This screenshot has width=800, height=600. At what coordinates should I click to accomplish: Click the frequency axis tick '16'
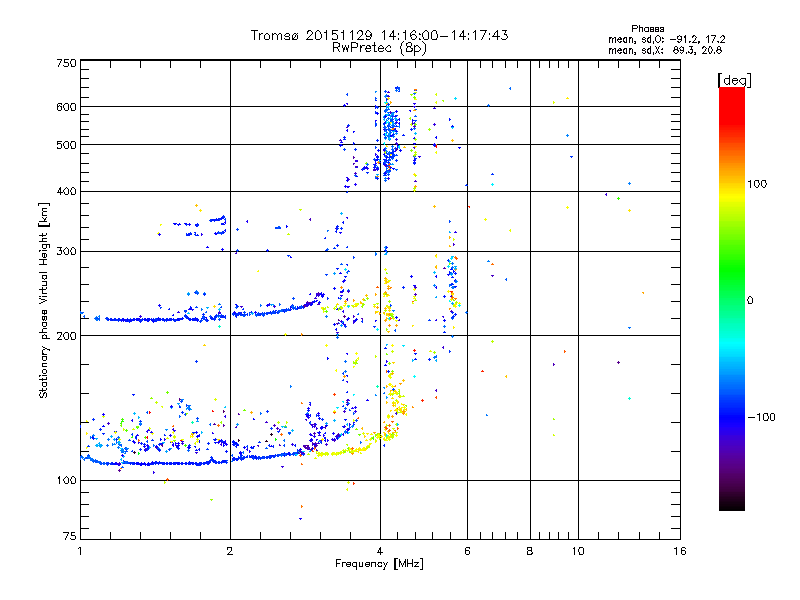(x=680, y=551)
